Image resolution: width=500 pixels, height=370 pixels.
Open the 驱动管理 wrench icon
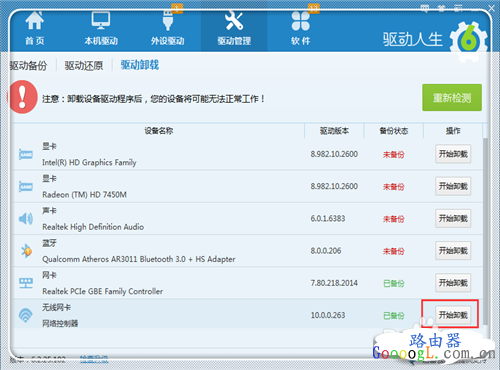234,21
